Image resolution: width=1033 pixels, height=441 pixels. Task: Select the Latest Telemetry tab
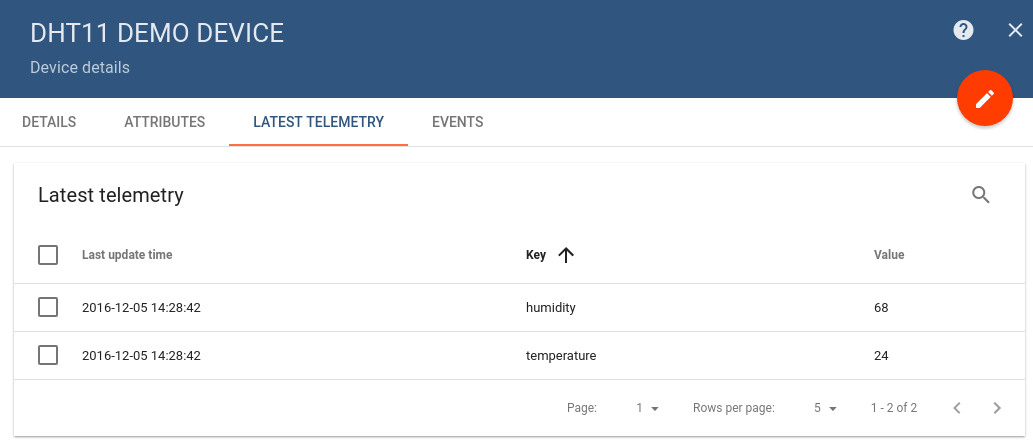pos(318,122)
